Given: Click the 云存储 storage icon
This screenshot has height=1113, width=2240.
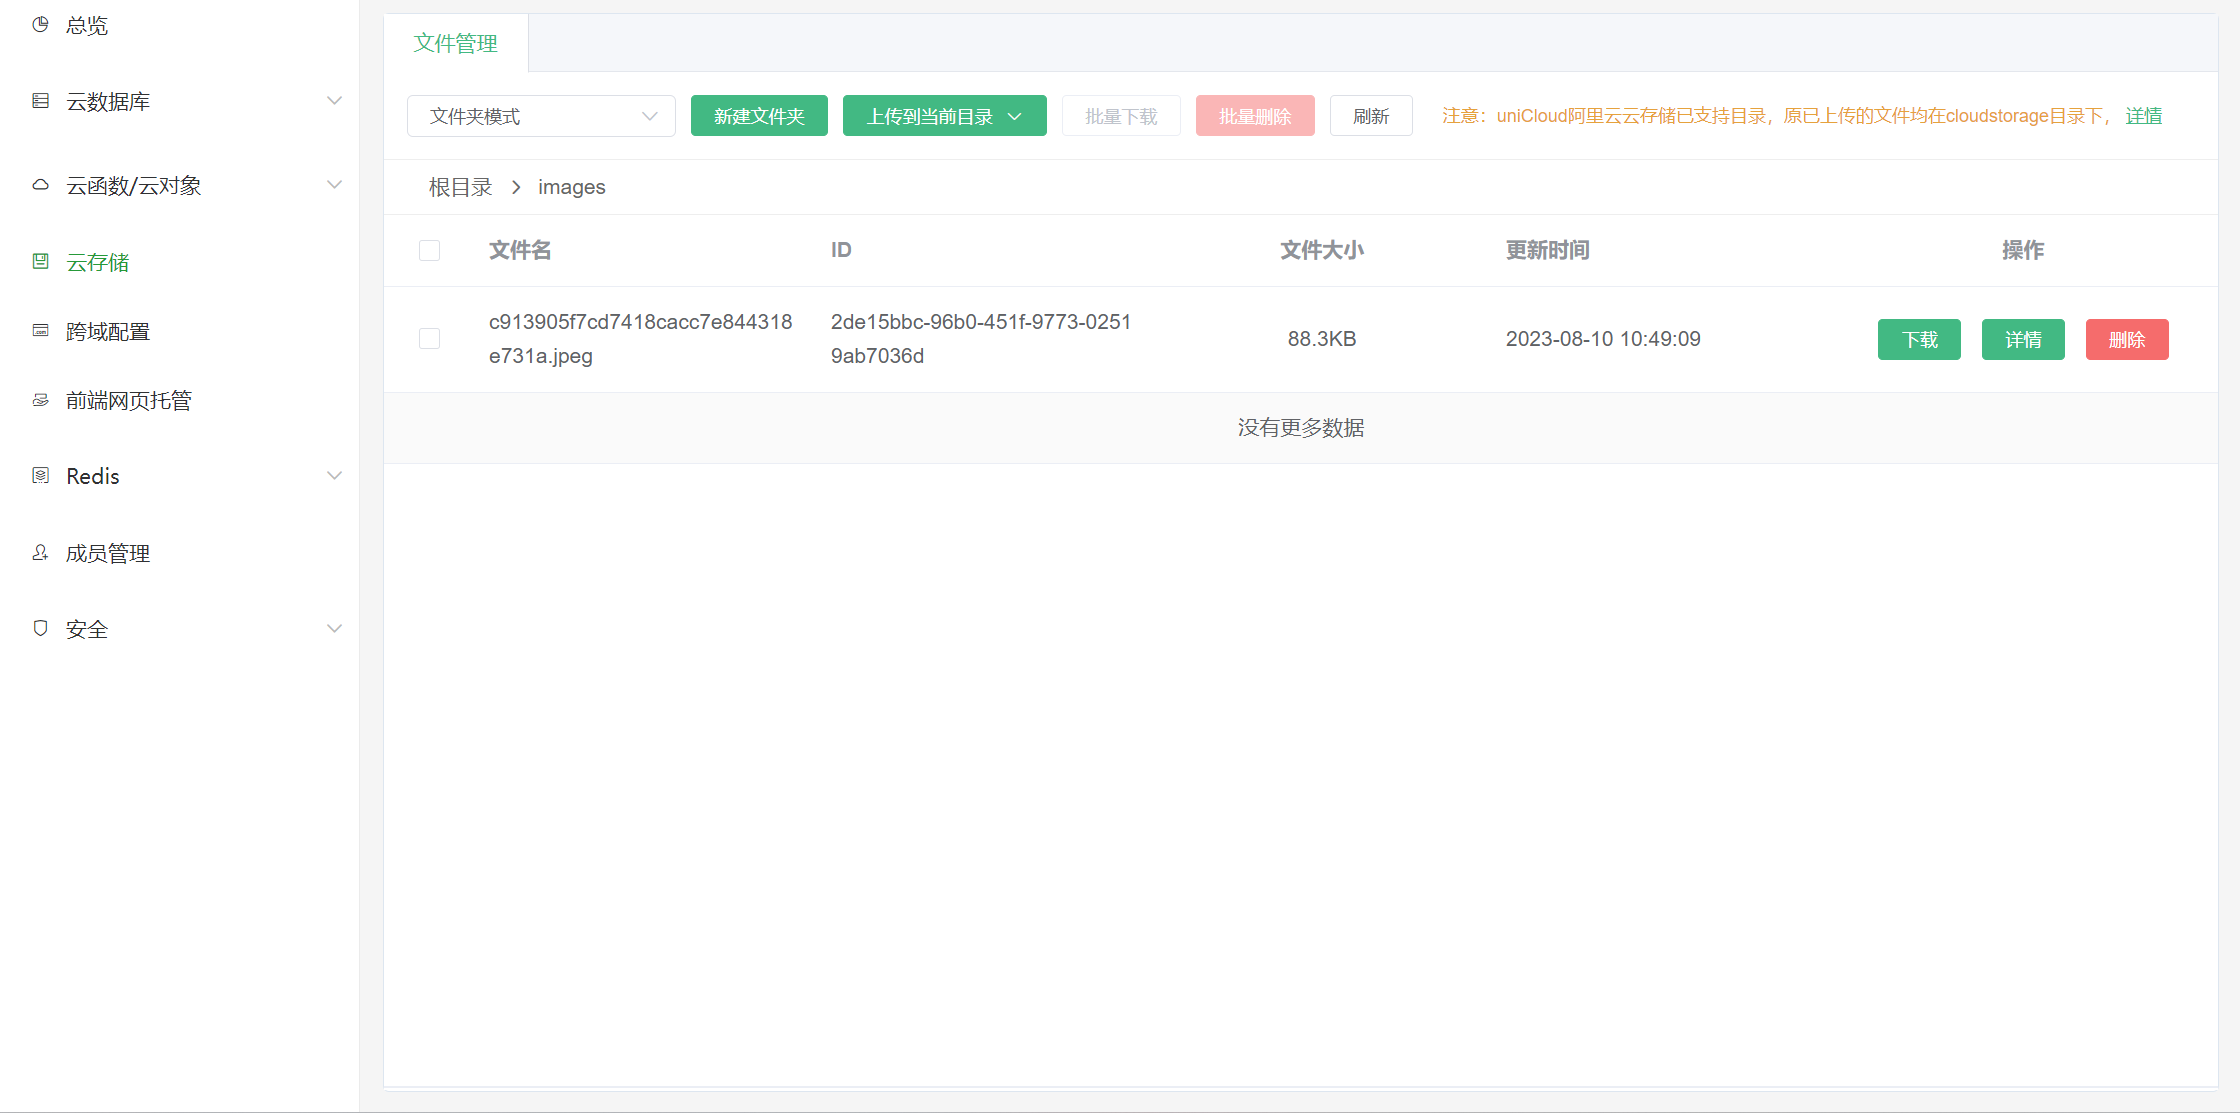Looking at the screenshot, I should [x=40, y=262].
